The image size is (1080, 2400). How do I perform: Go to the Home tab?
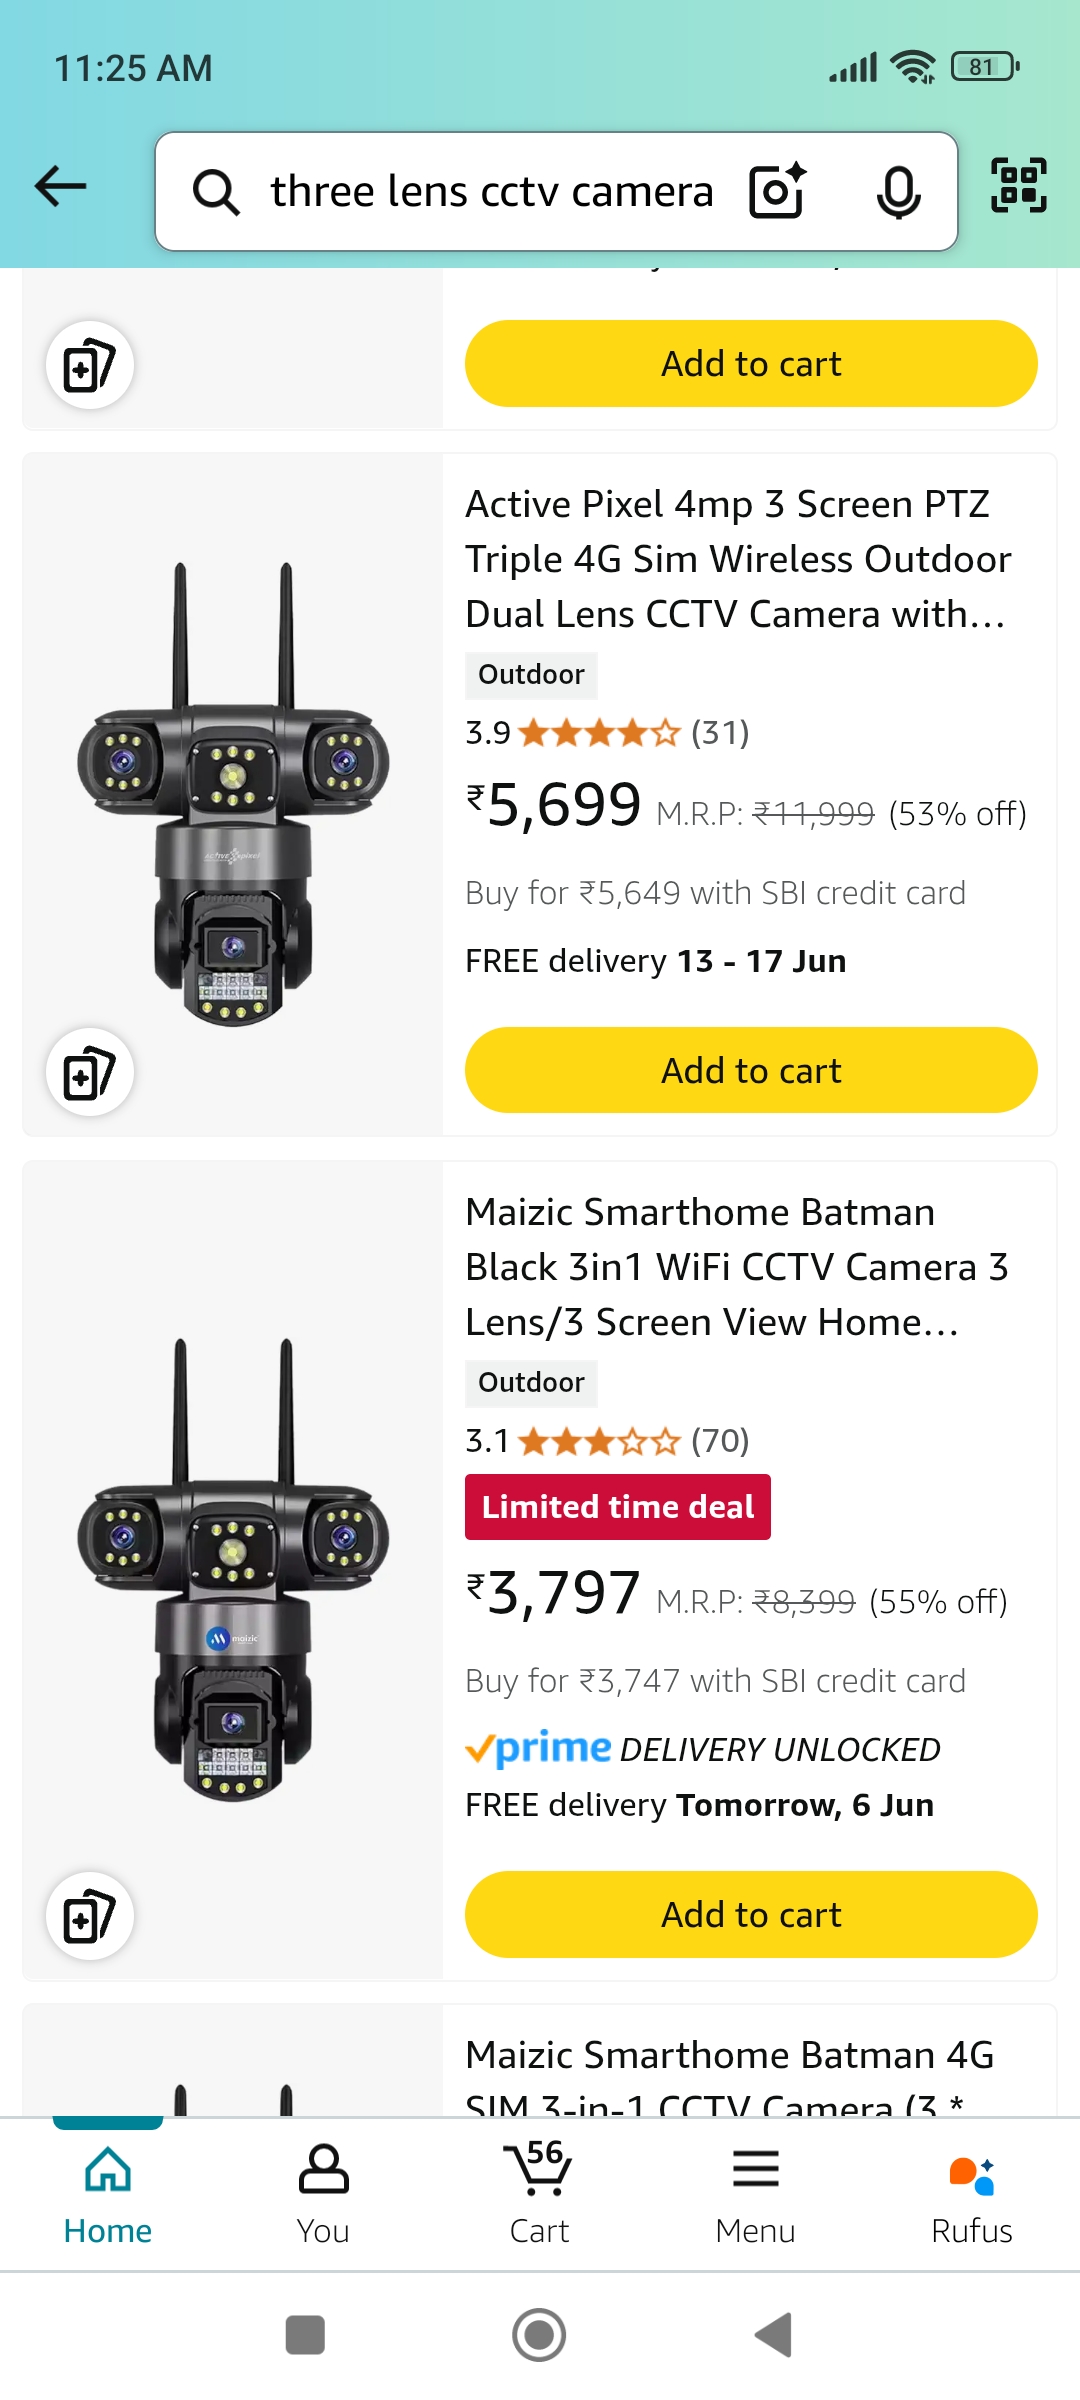[x=108, y=2194]
